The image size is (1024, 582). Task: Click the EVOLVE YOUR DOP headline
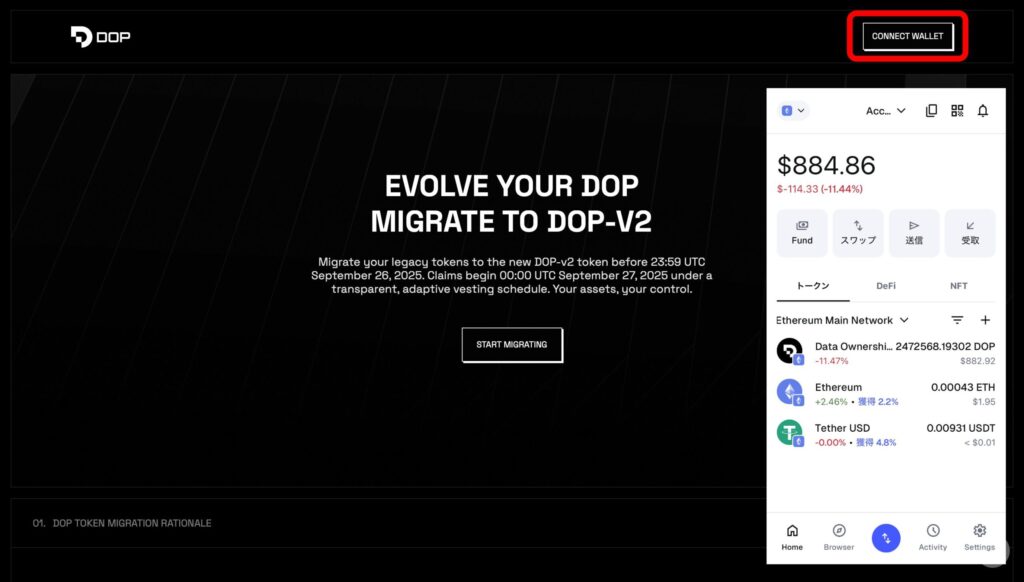coord(511,186)
